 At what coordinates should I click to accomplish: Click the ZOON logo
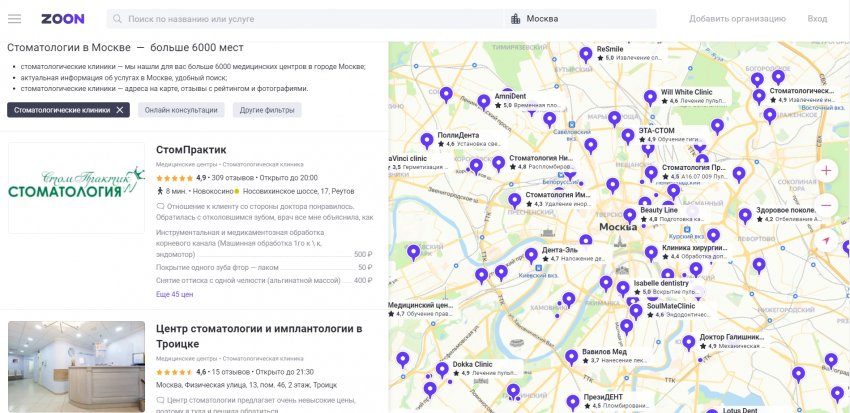(62, 19)
